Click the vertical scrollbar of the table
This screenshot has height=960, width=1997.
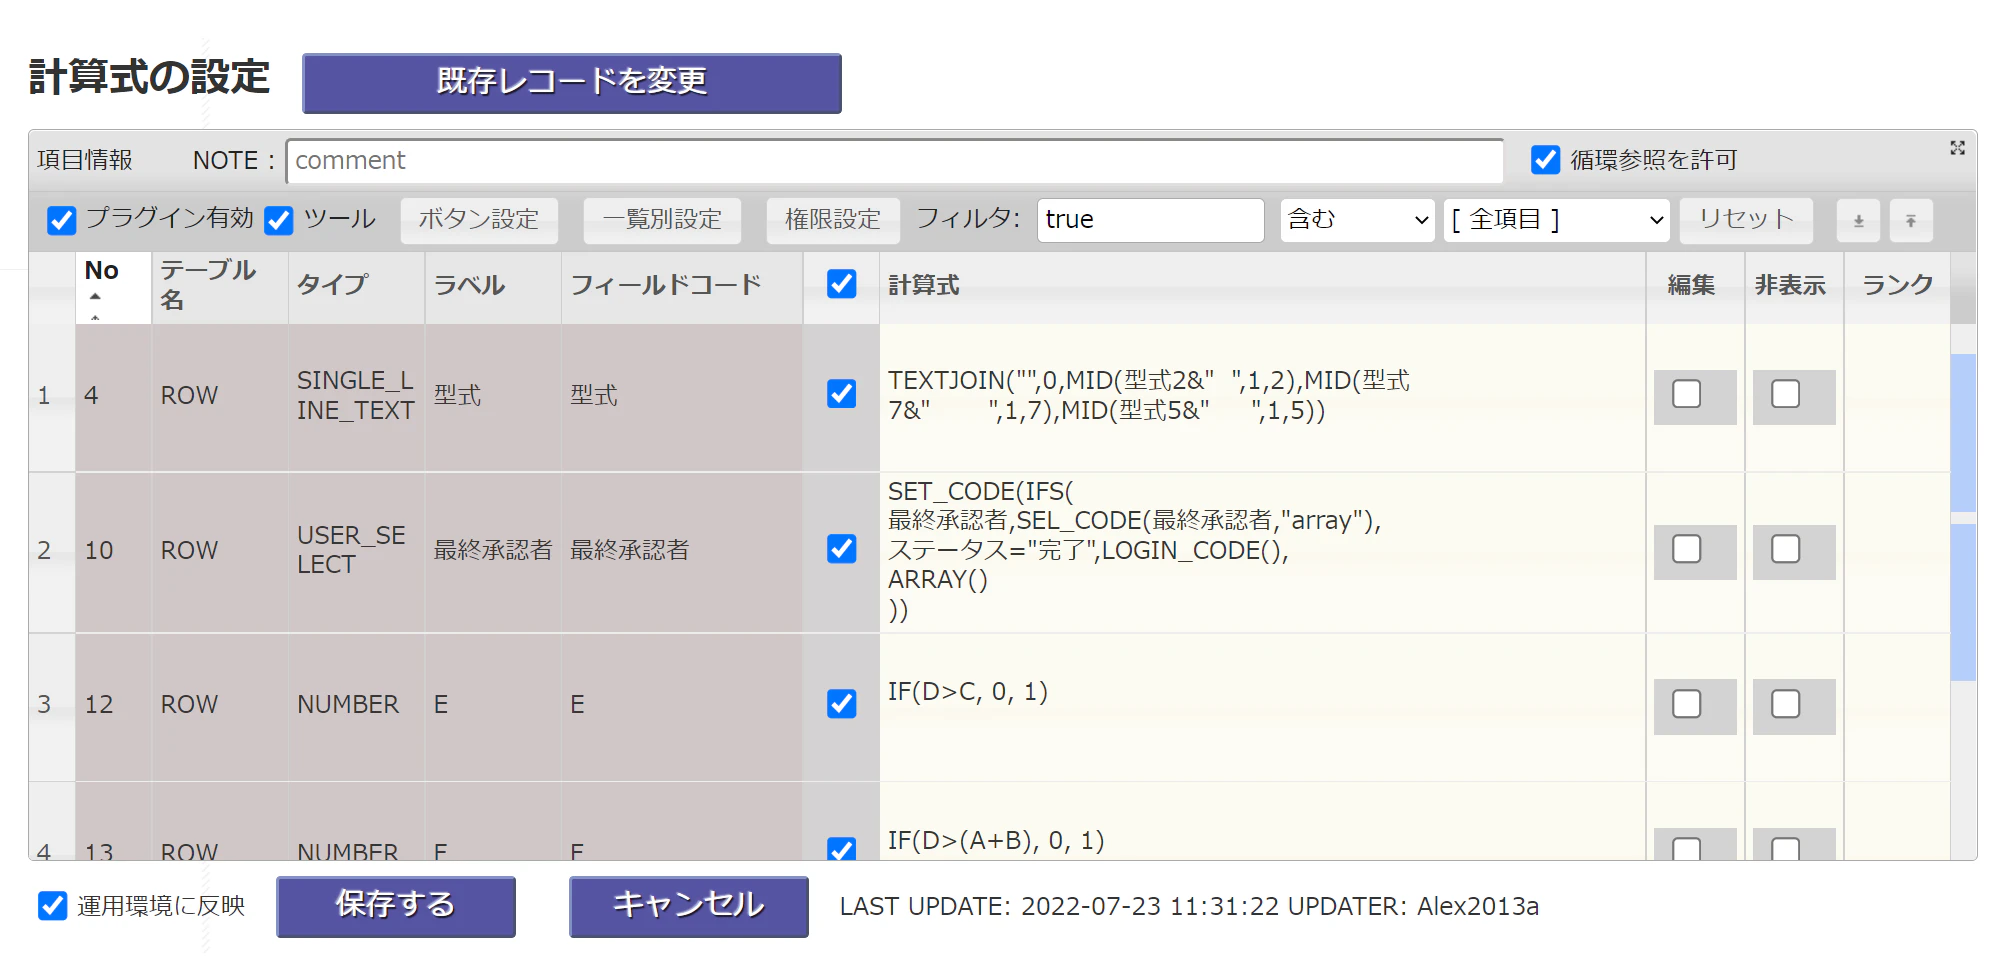1963,590
